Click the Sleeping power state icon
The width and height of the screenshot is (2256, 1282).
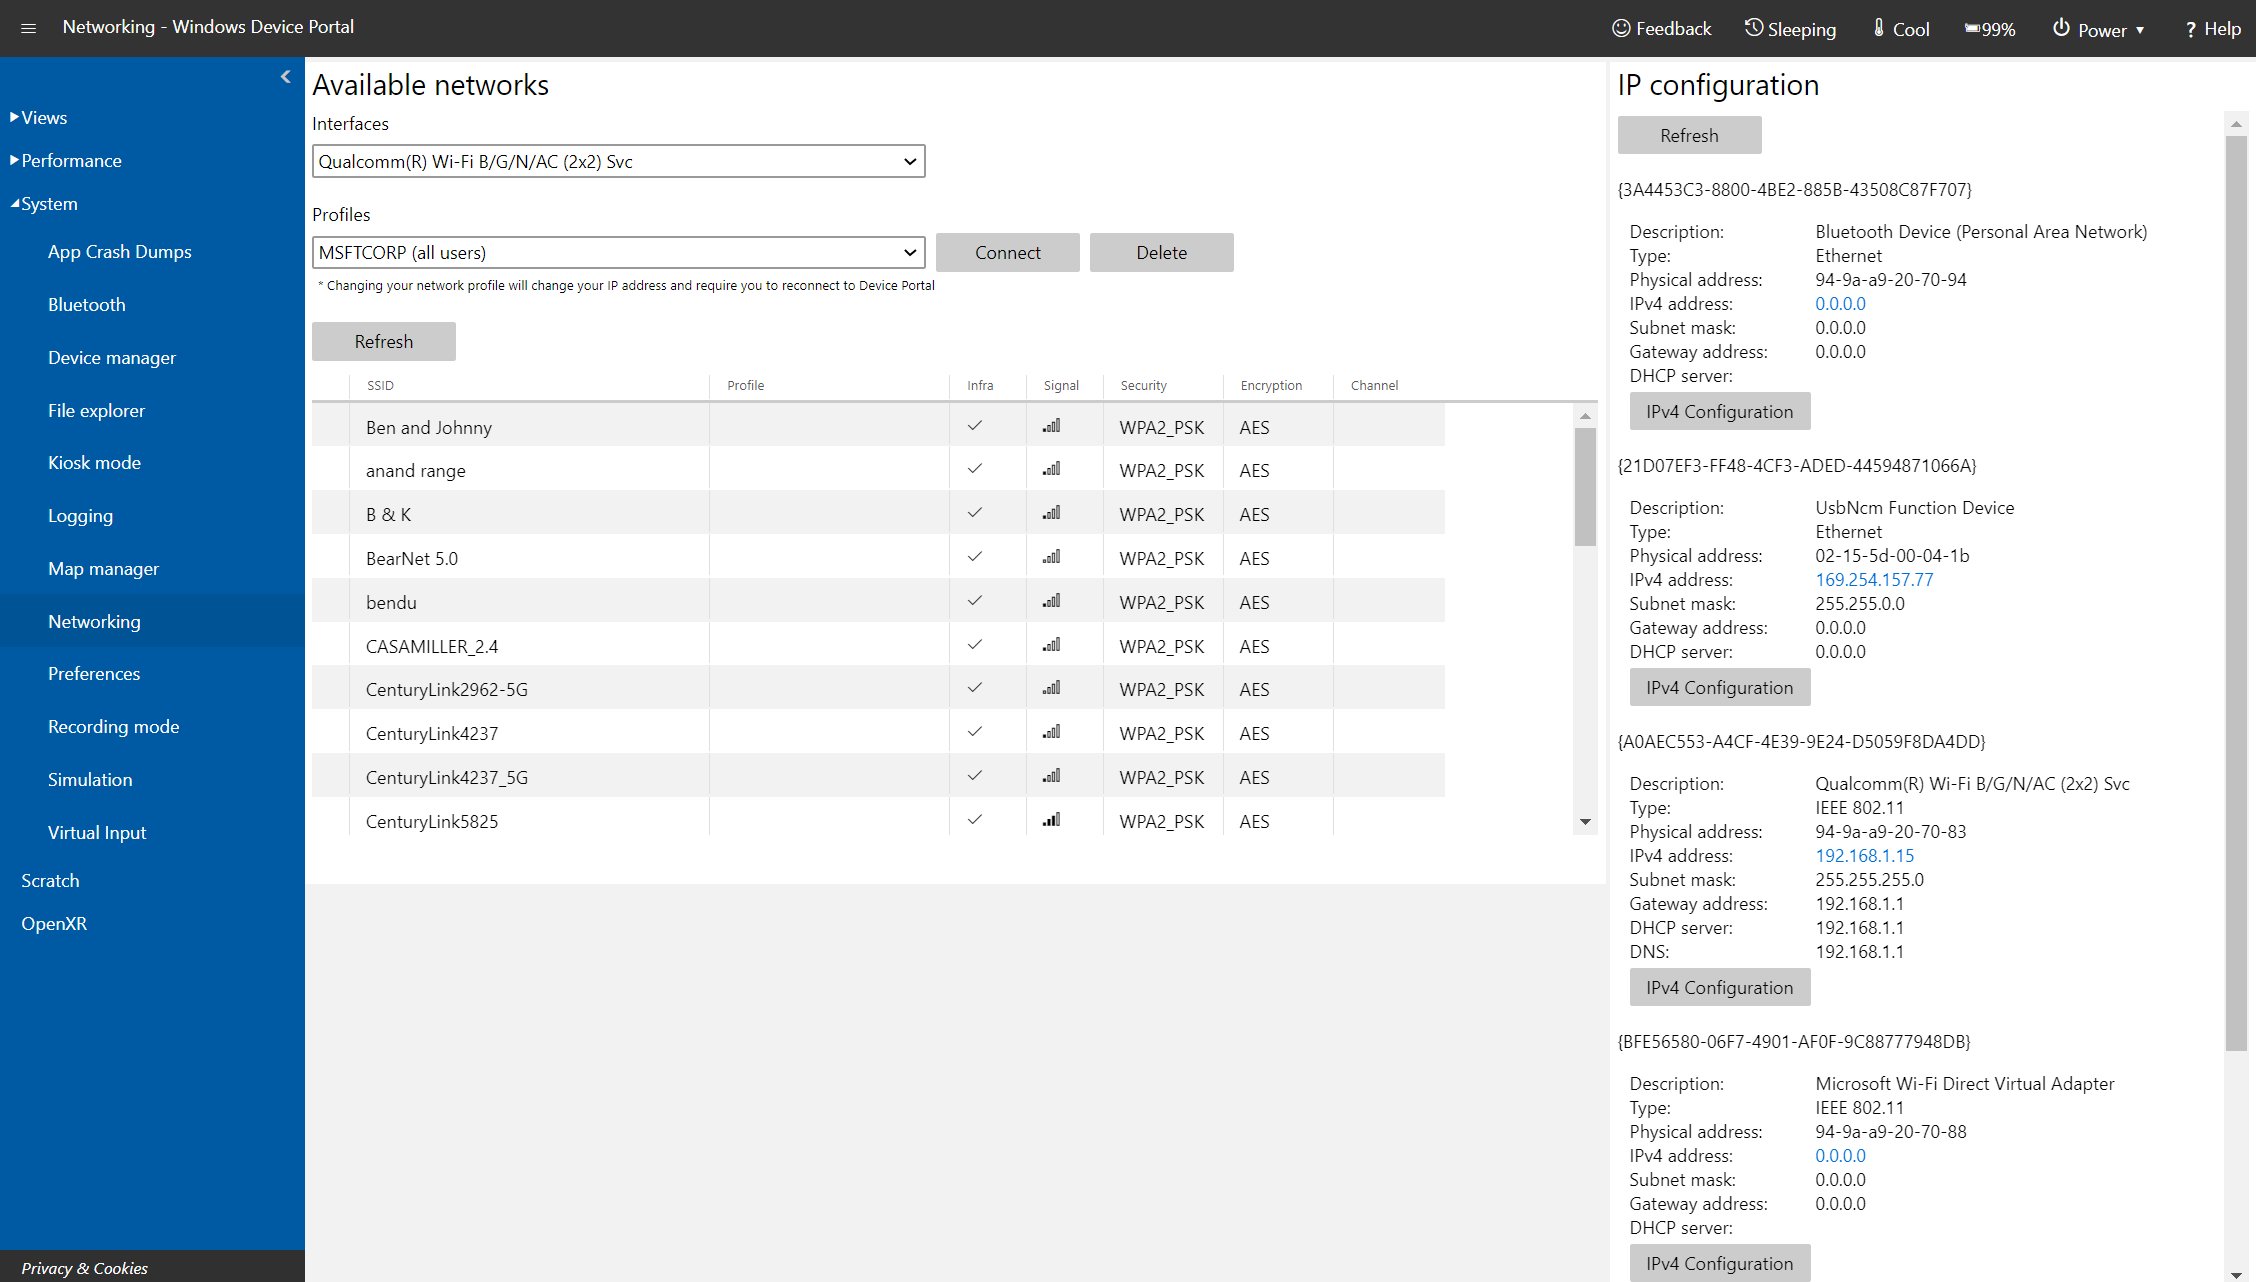[1749, 26]
